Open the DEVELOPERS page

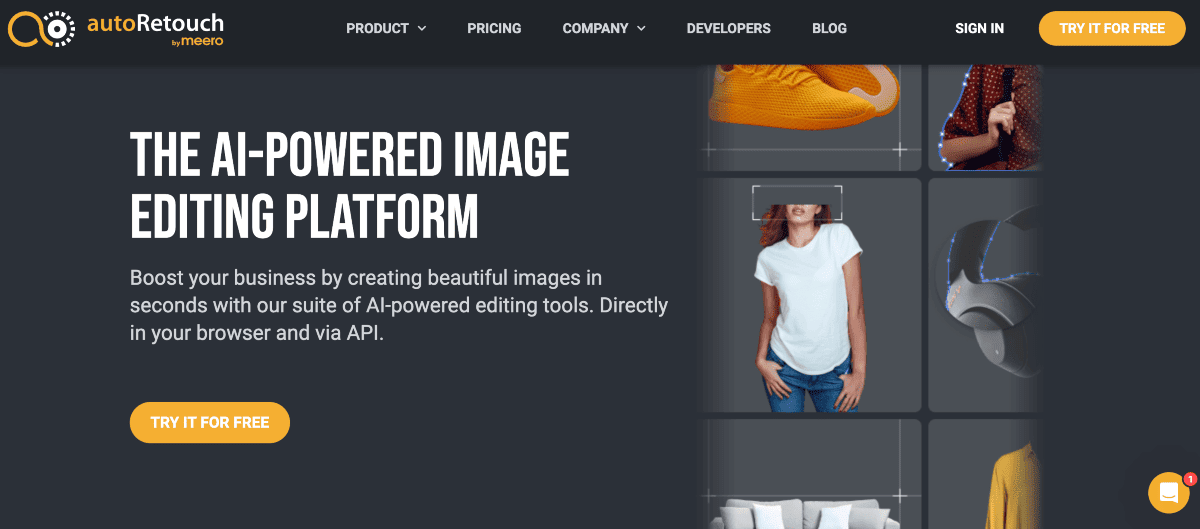pos(728,28)
